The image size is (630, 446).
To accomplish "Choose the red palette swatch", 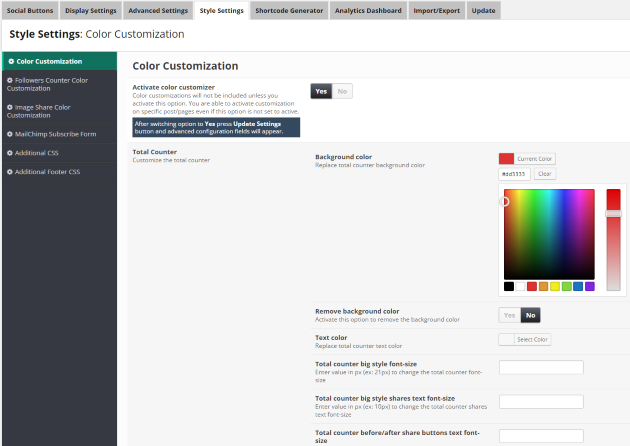I will click(532, 286).
